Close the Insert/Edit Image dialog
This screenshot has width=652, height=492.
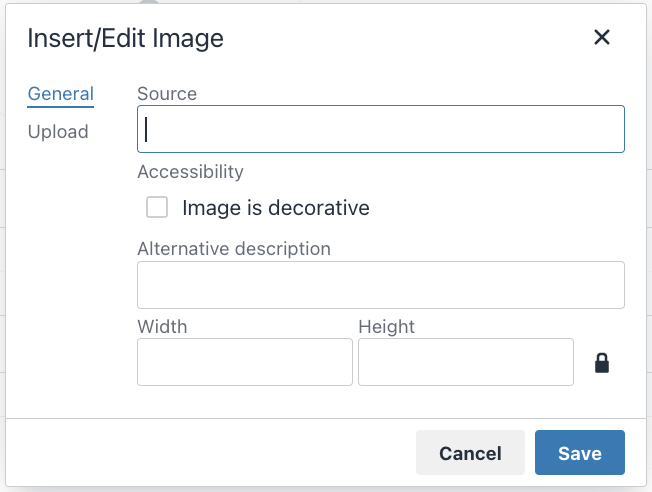pyautogui.click(x=601, y=38)
